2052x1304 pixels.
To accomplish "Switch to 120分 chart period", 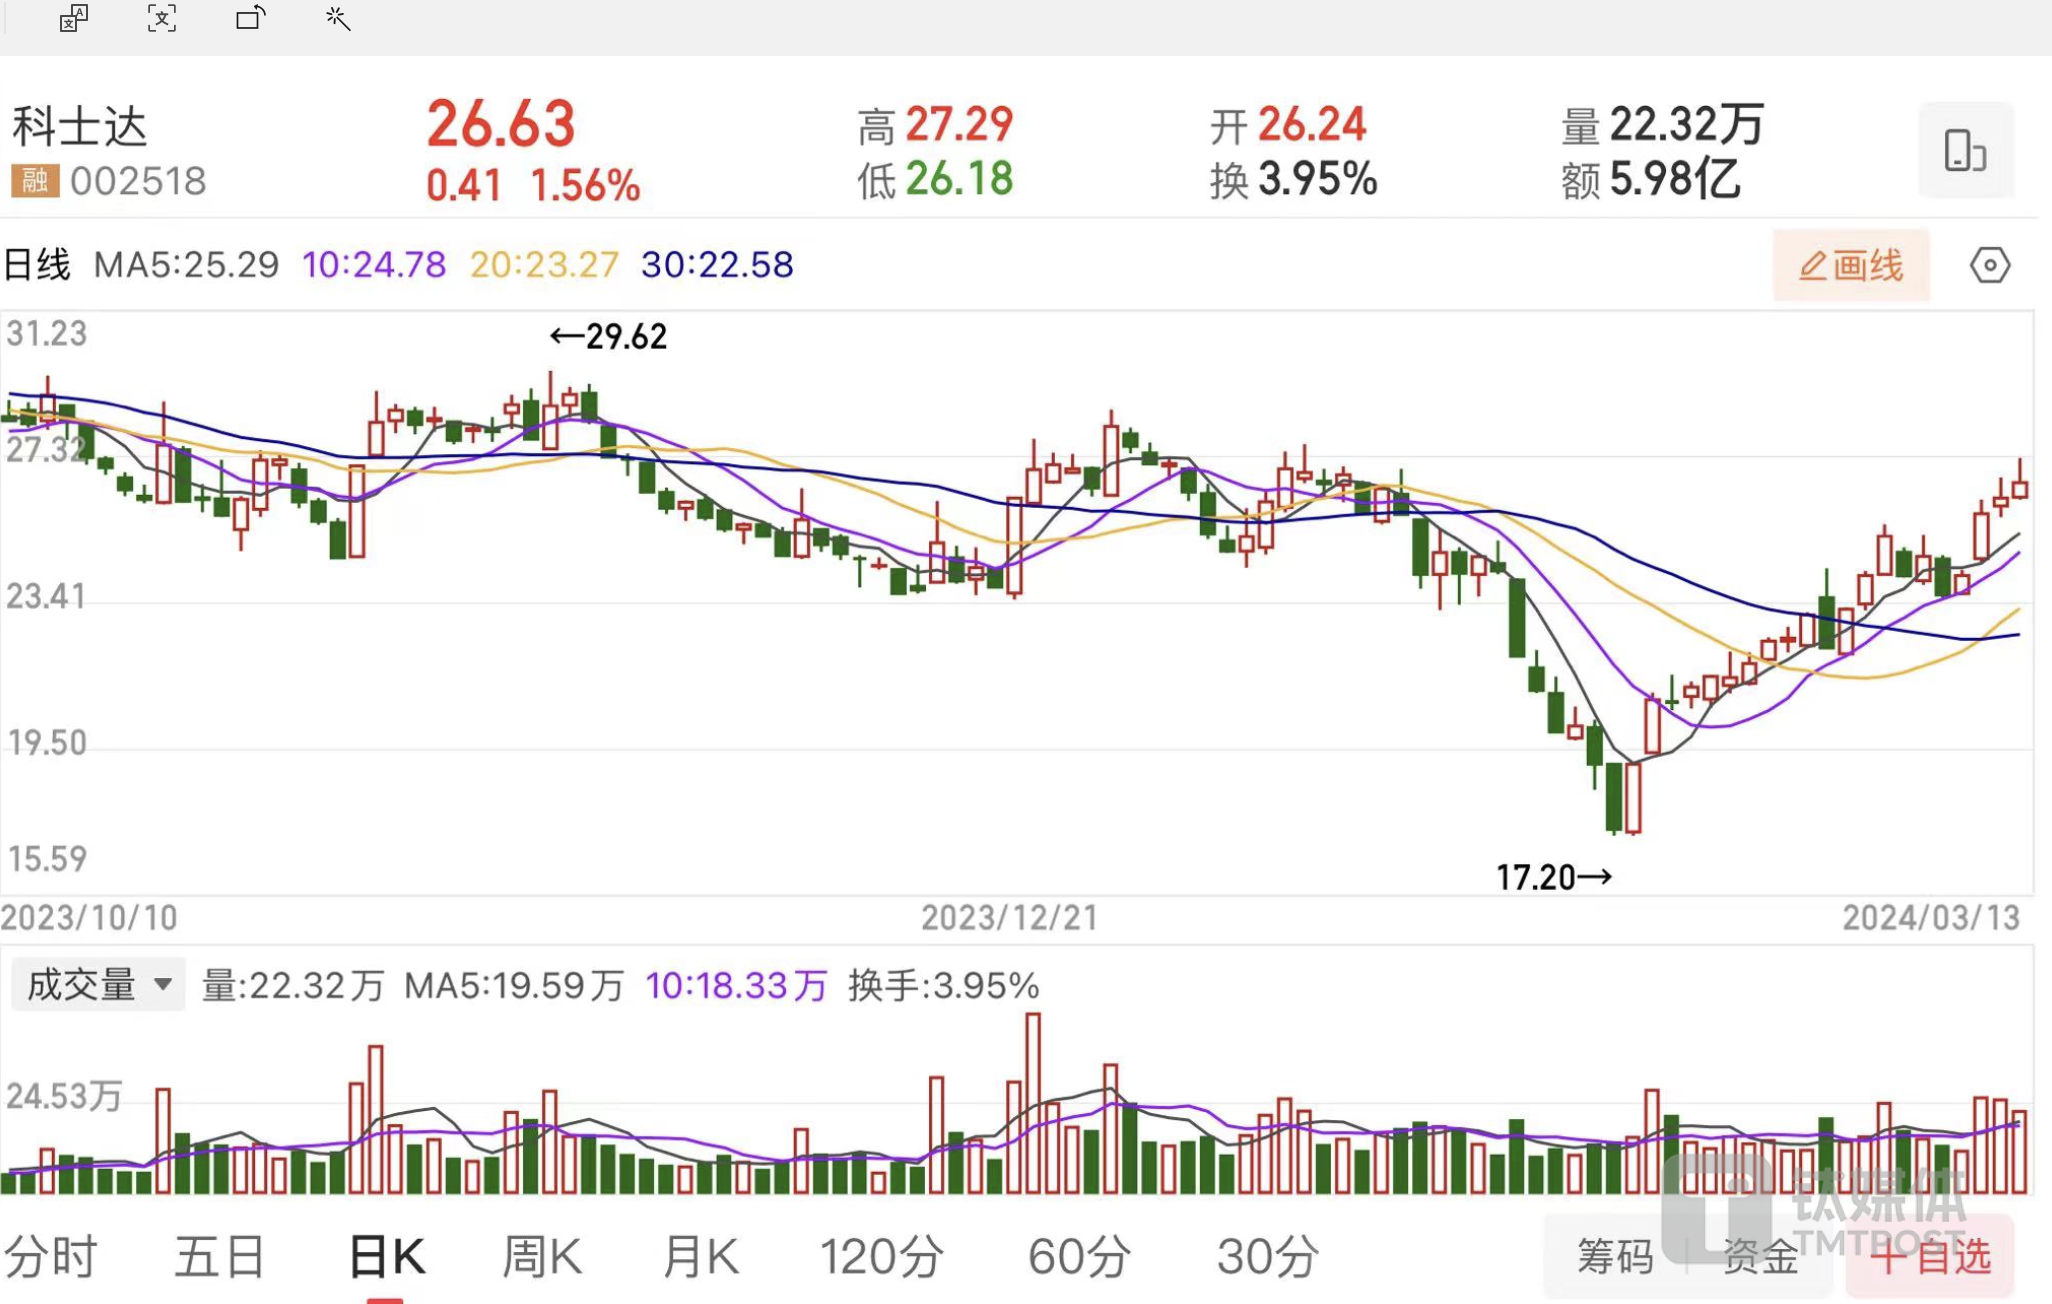I will (881, 1256).
